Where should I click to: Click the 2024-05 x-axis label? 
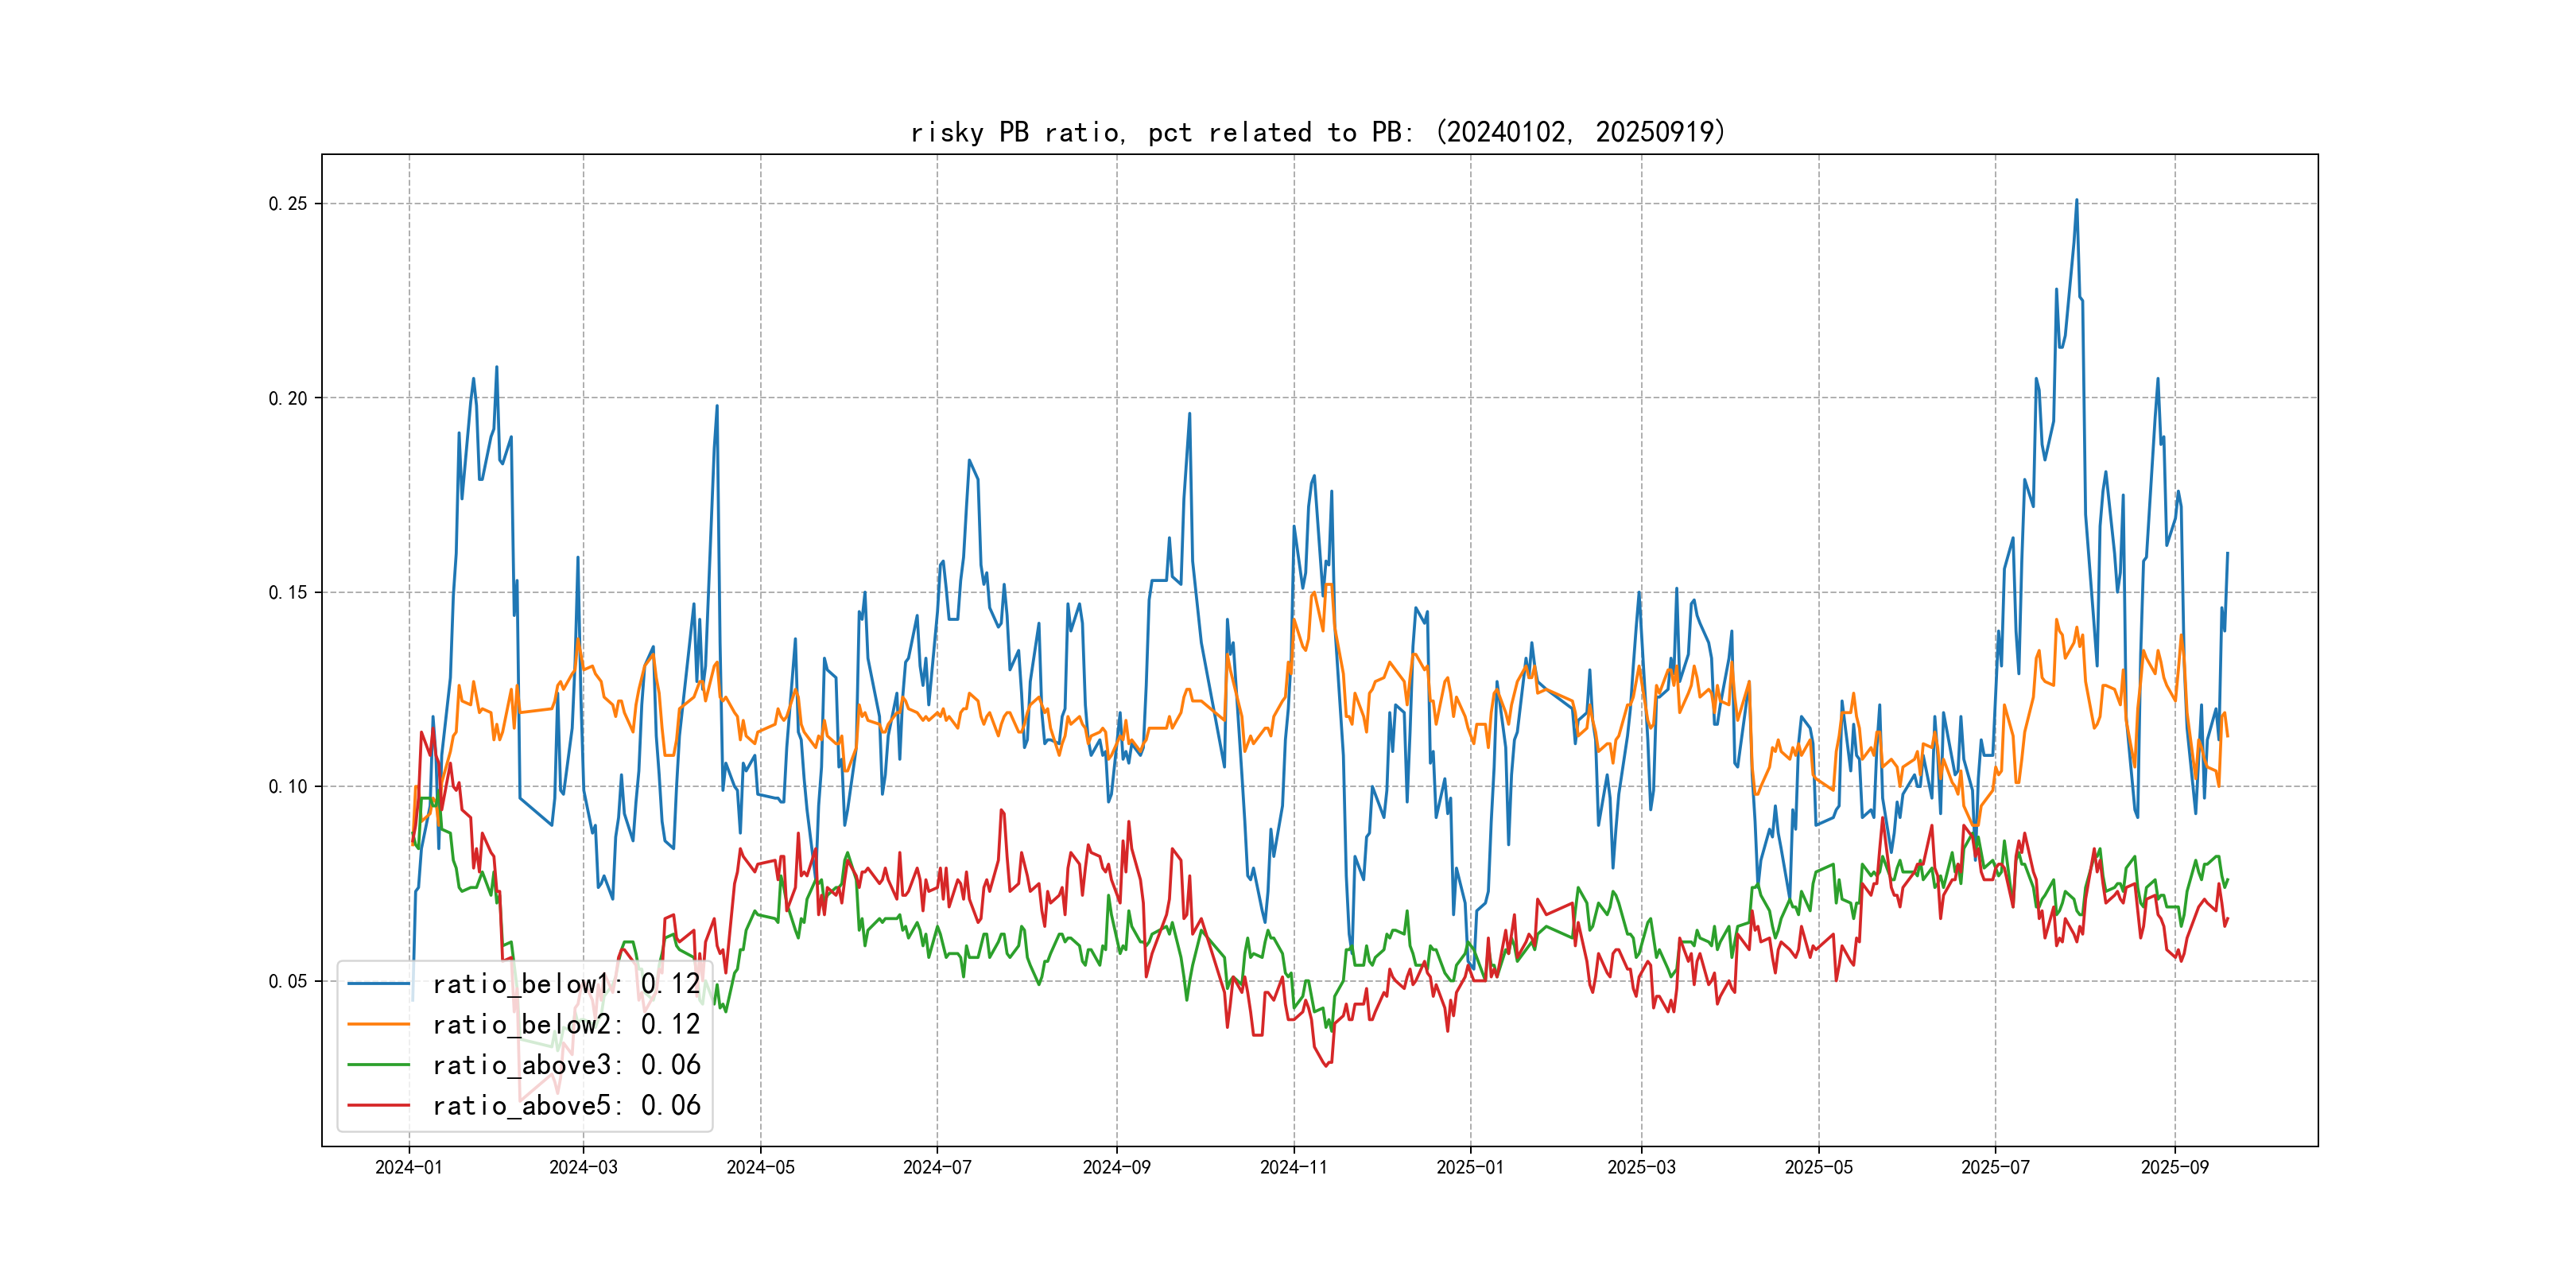point(760,1168)
